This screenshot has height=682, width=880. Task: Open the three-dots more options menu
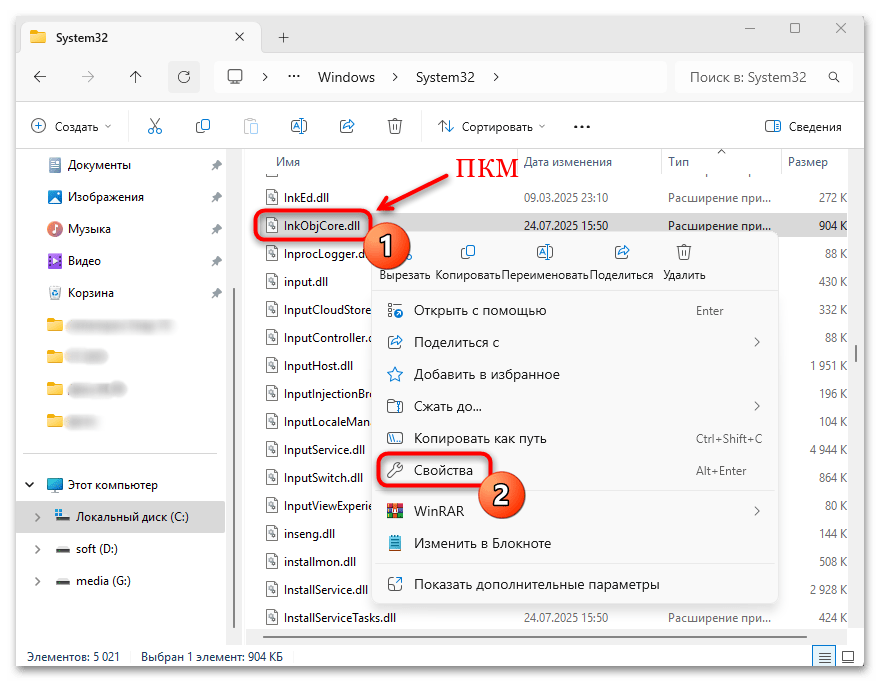coord(582,127)
